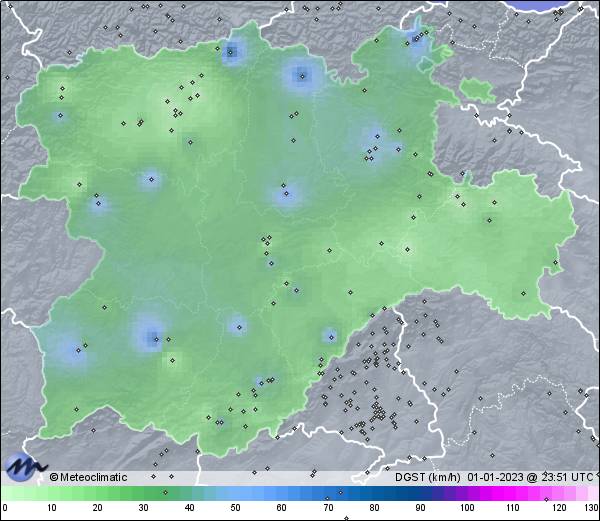Click the blue color band above 60
The image size is (600, 521).
tap(282, 493)
